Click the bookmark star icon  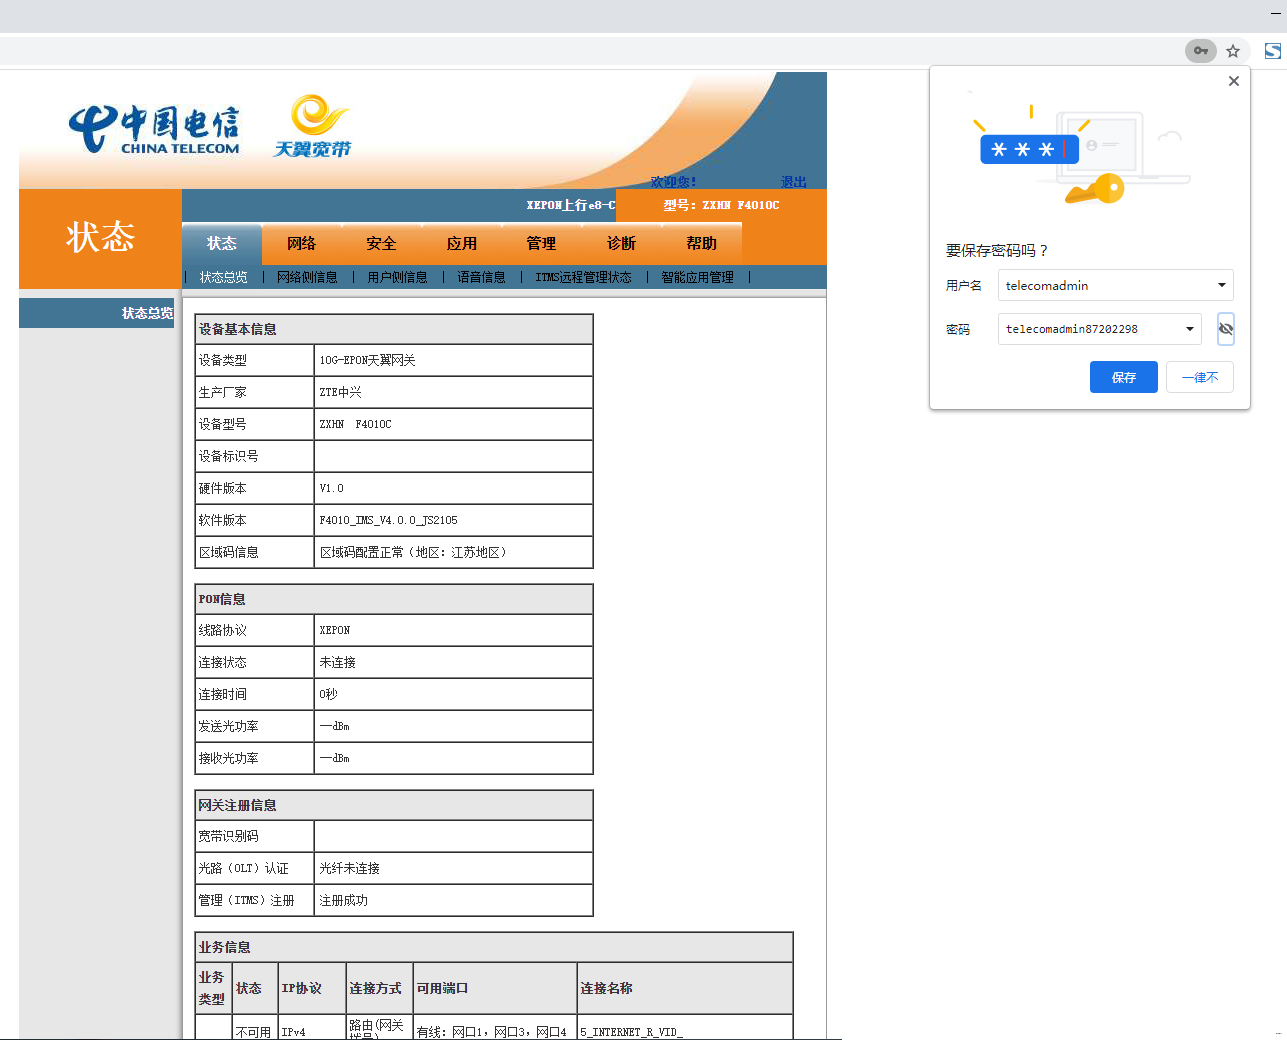tap(1233, 51)
